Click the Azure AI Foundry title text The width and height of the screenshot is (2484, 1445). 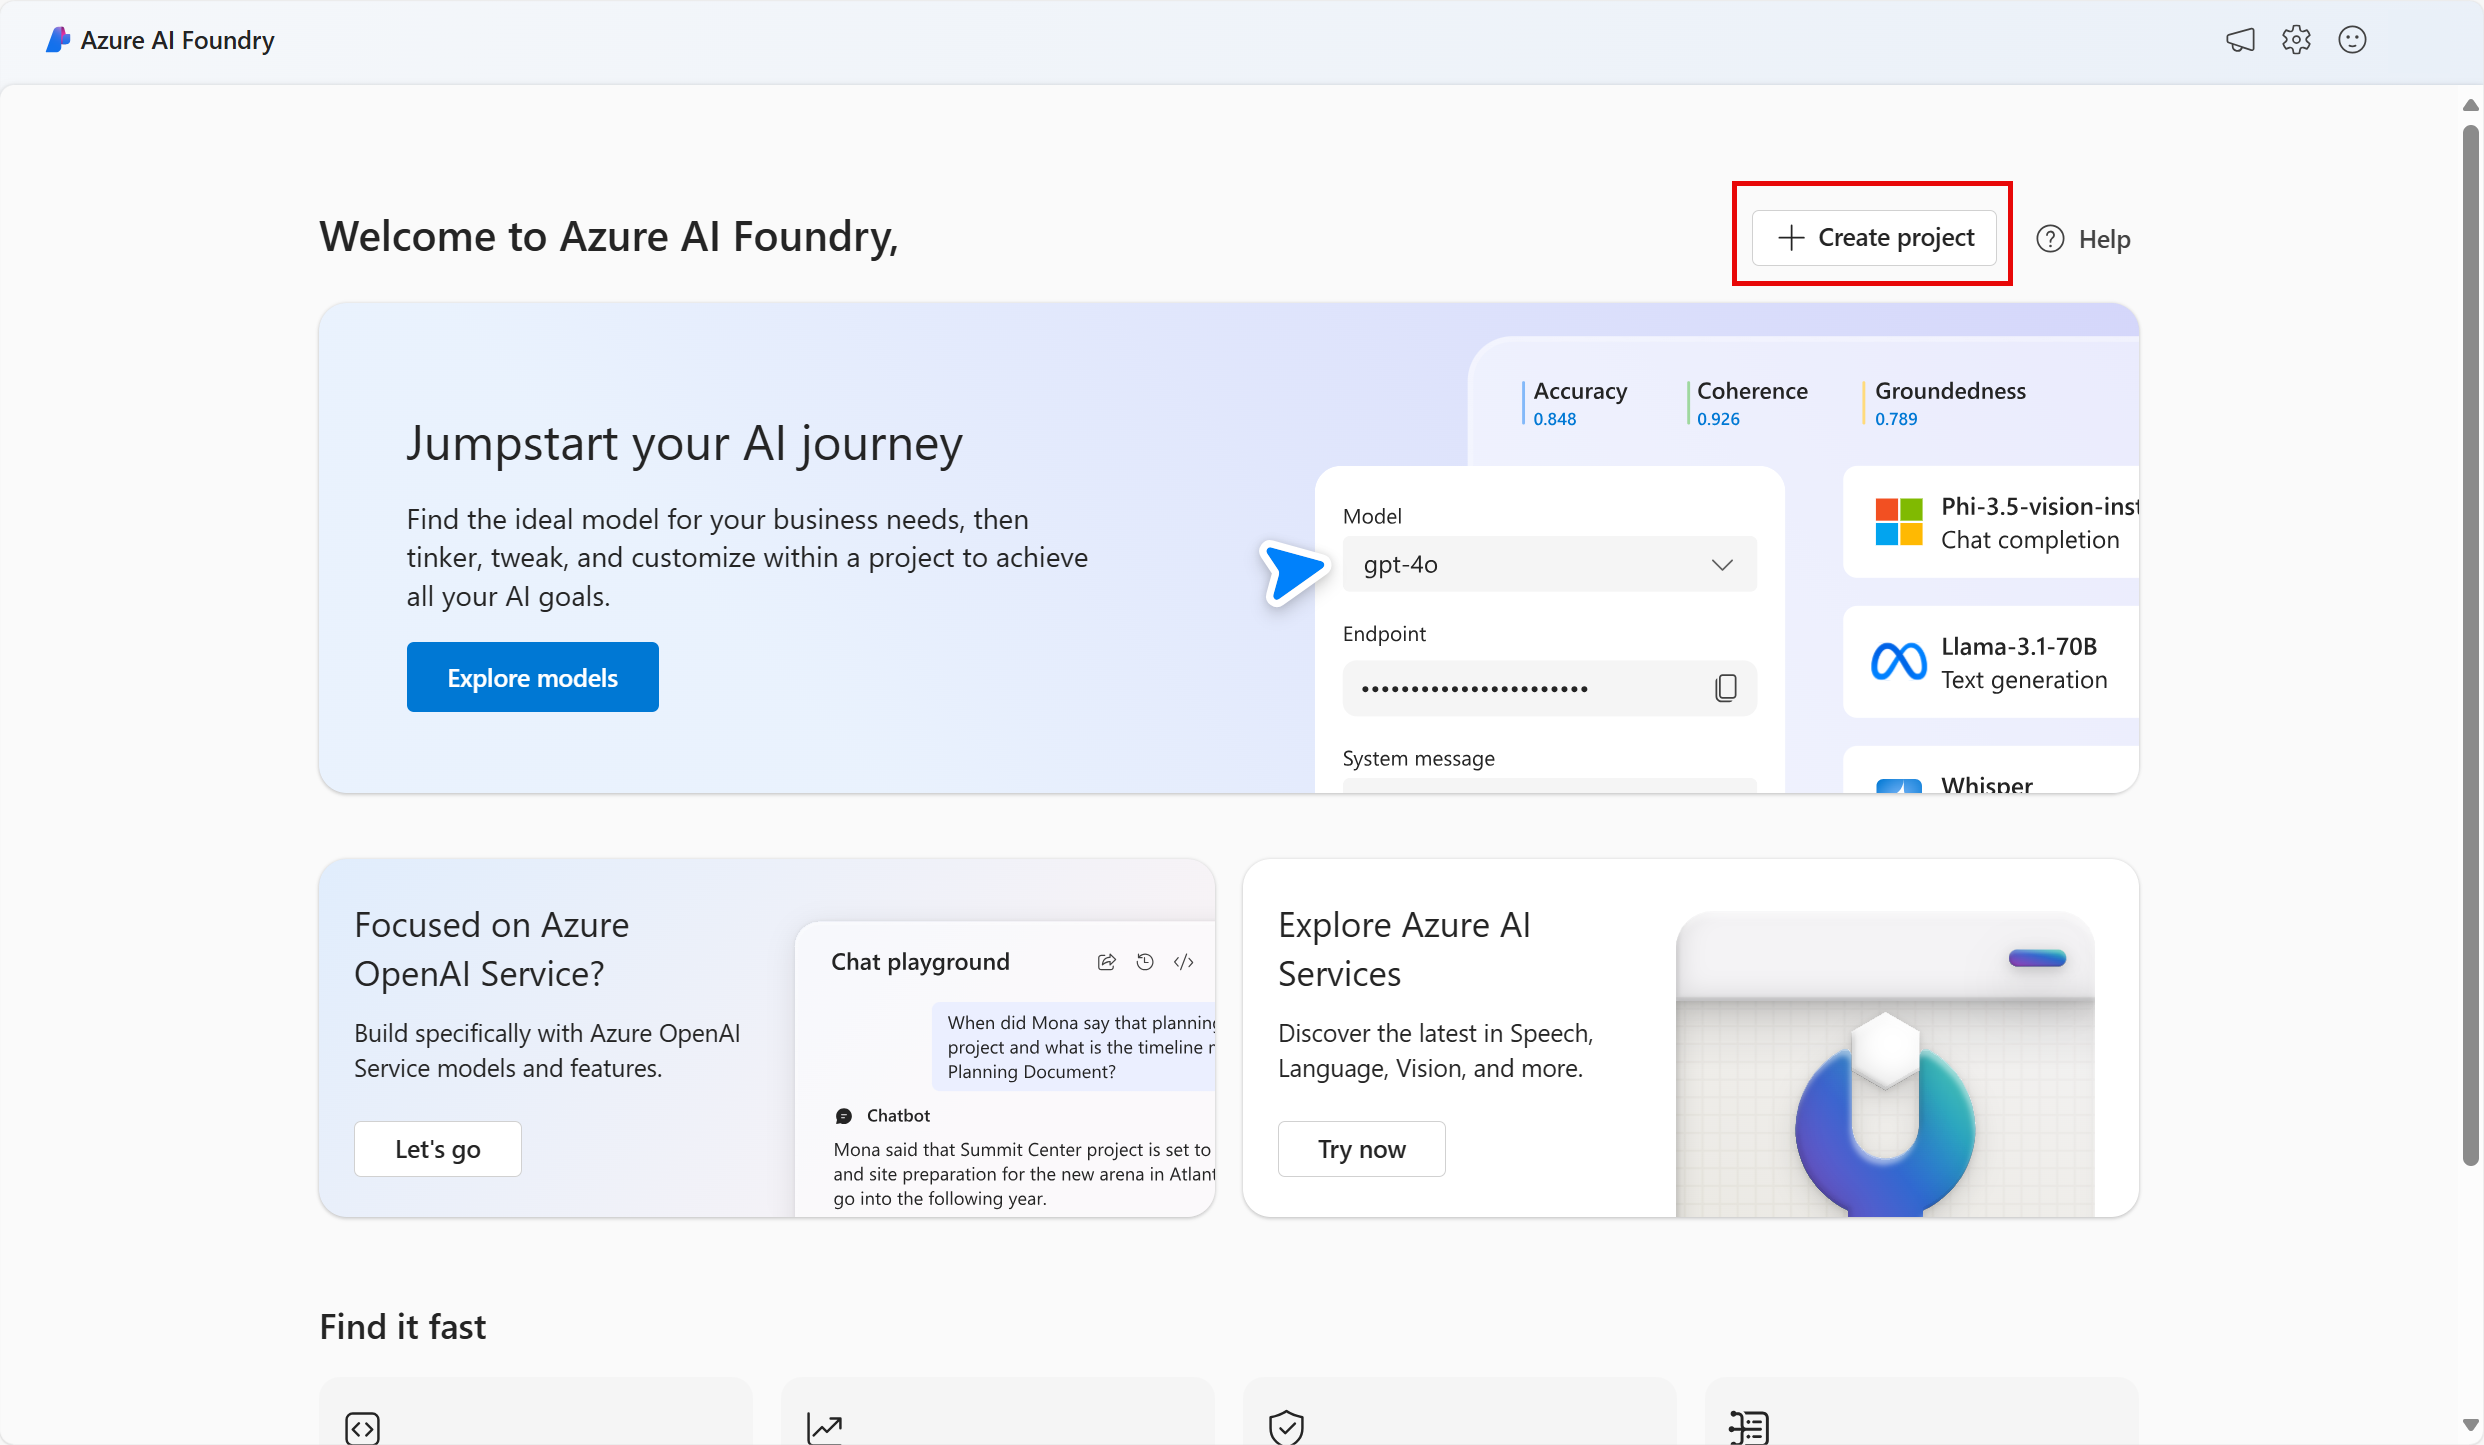178,40
